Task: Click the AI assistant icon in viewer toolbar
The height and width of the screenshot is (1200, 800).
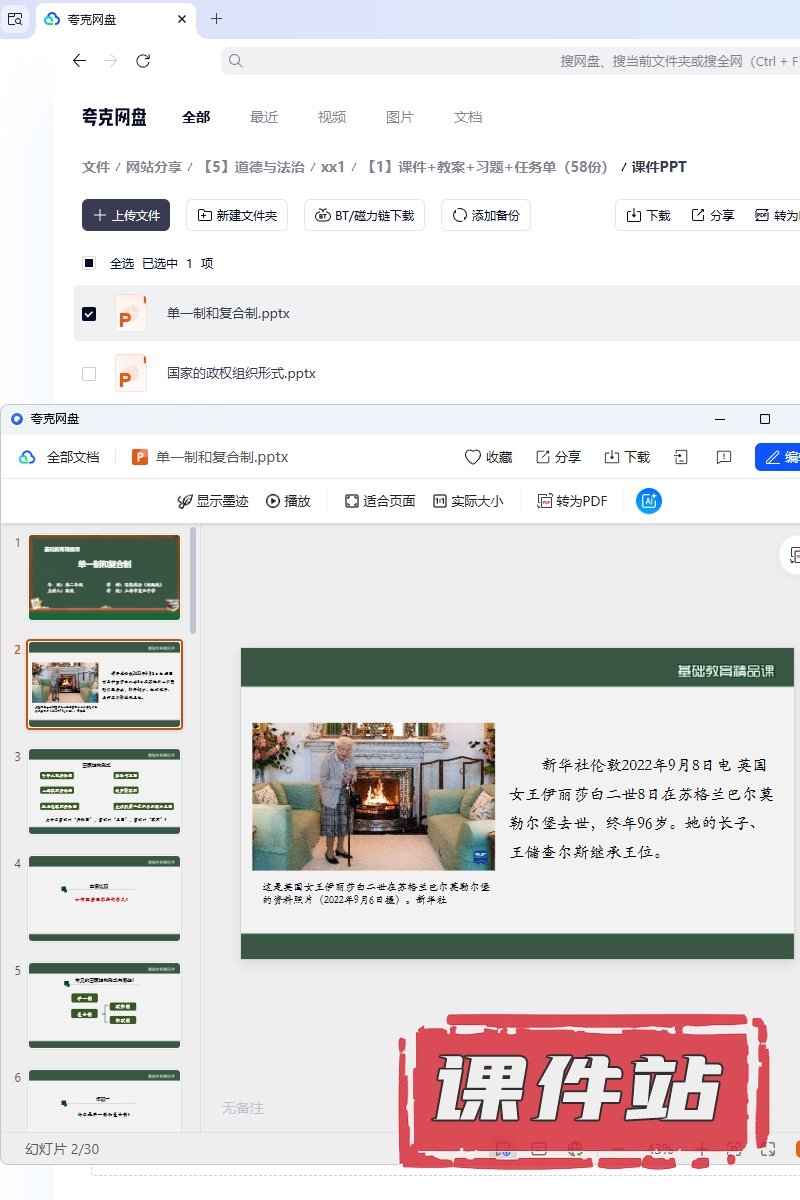Action: 649,501
